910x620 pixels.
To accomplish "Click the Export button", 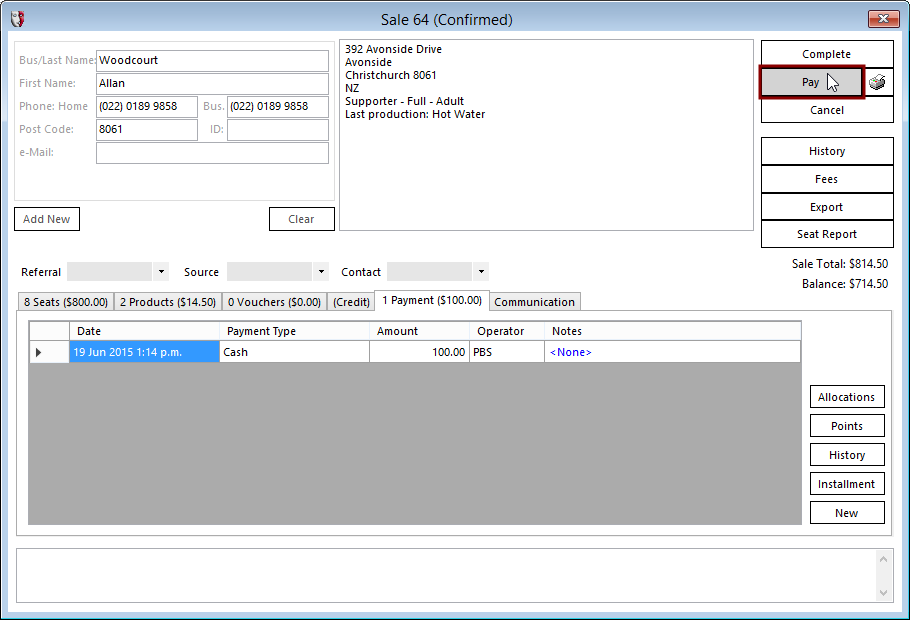I will click(827, 207).
